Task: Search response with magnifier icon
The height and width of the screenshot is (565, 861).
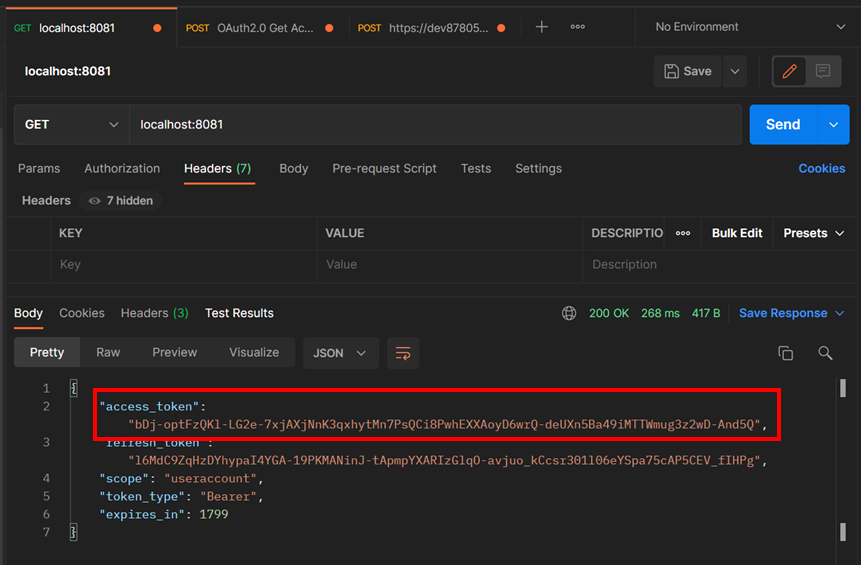Action: [825, 353]
